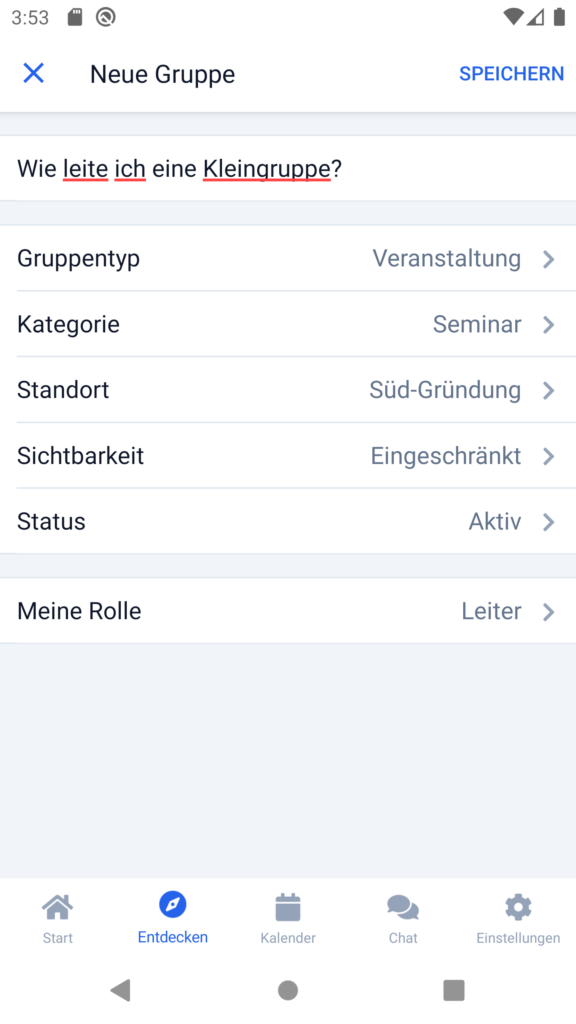This screenshot has height=1024, width=576.
Task: Tap the Android recent apps square
Action: point(454,990)
